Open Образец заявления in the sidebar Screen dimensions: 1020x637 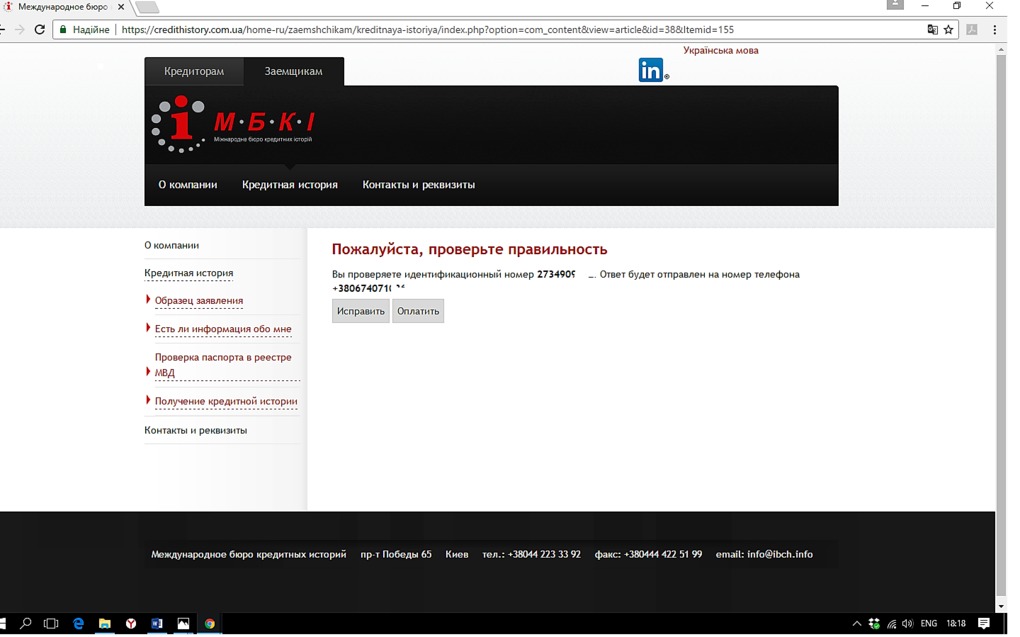(x=198, y=301)
